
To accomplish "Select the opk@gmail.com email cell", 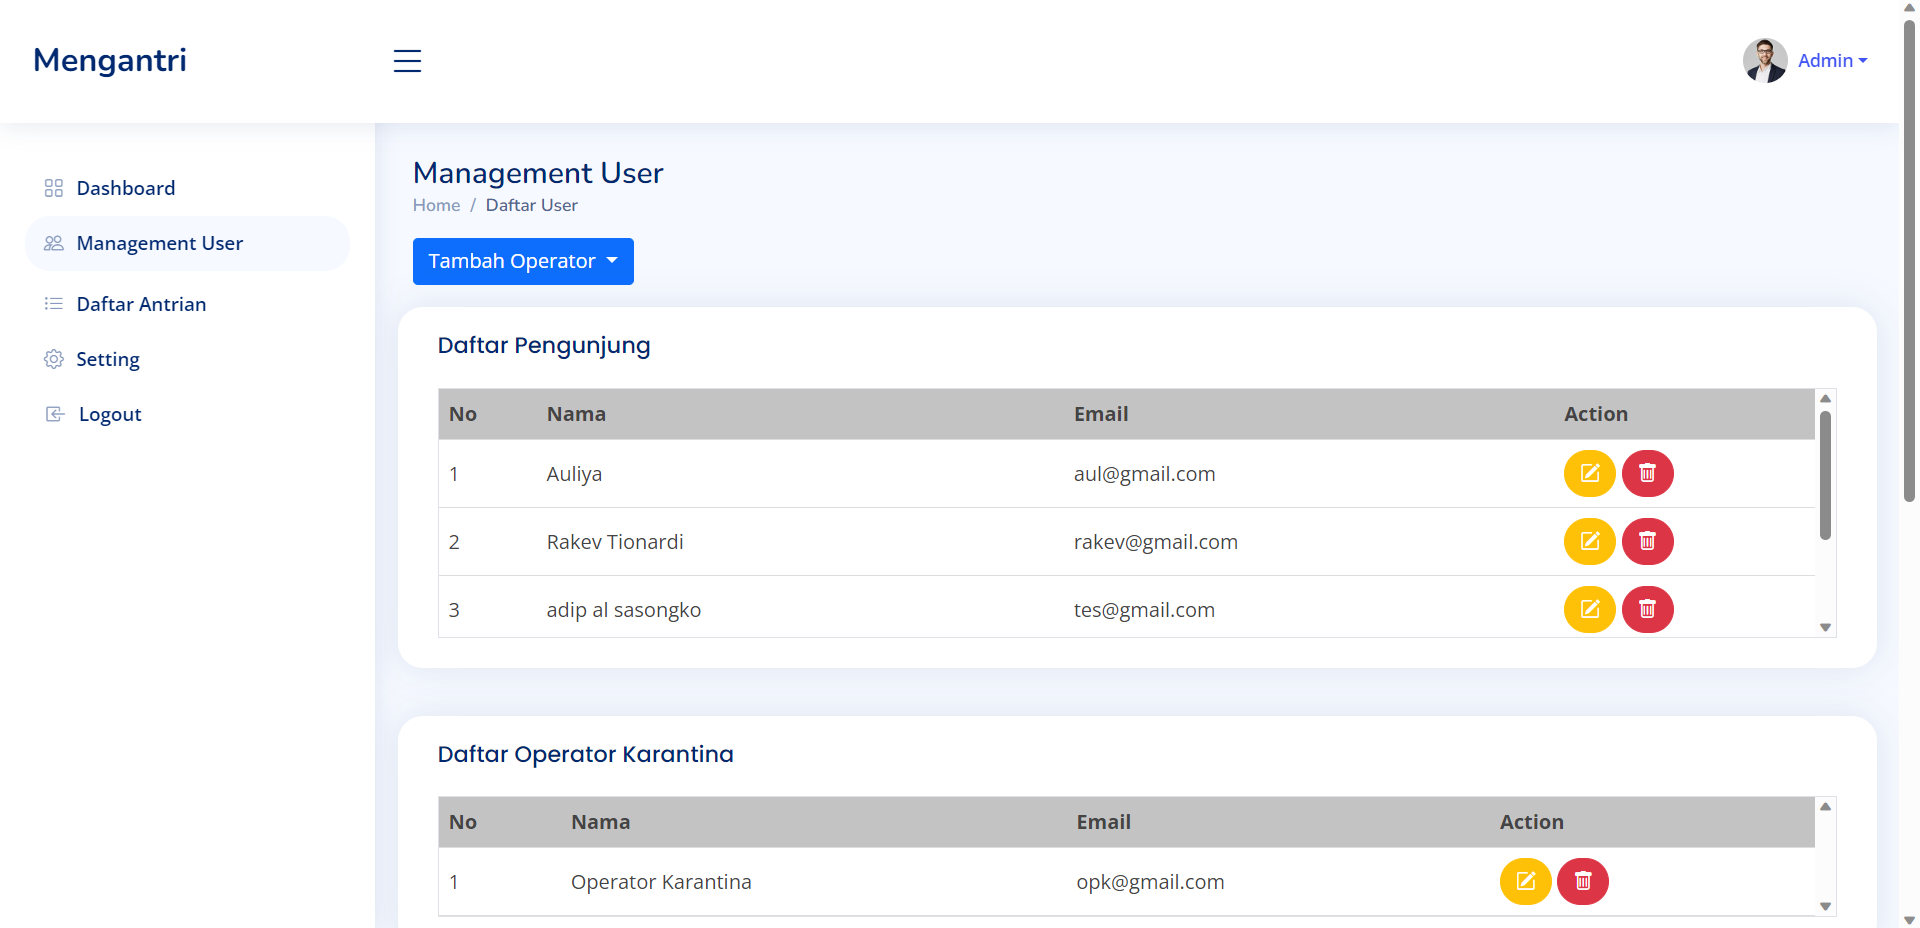I will click(1150, 882).
